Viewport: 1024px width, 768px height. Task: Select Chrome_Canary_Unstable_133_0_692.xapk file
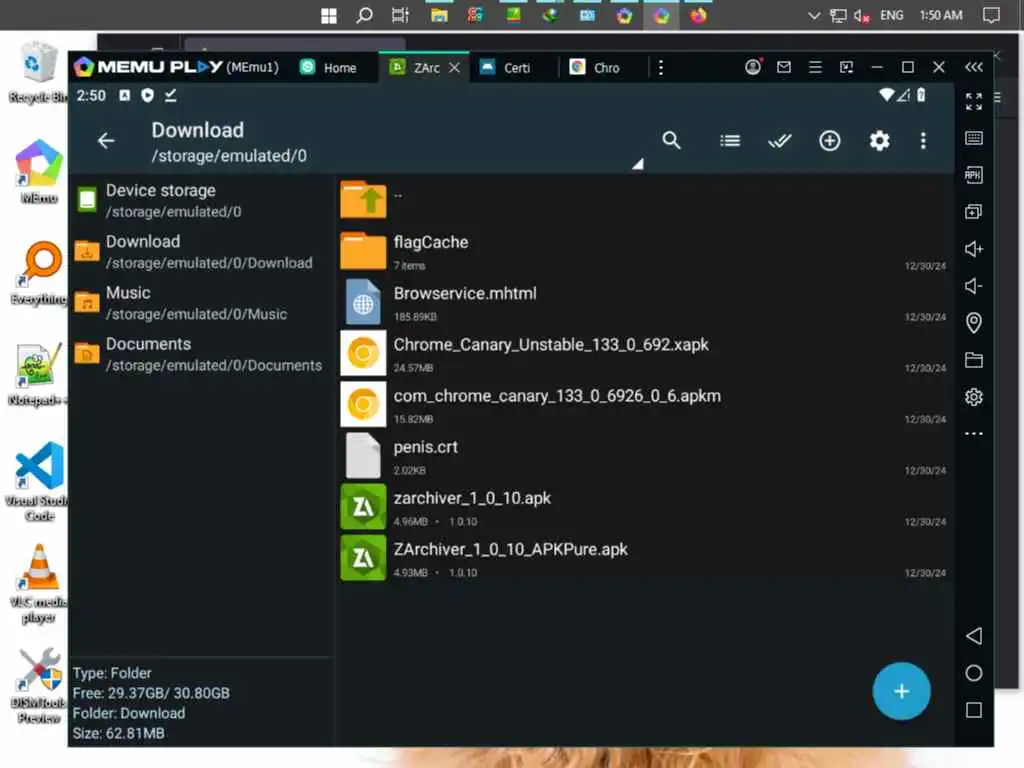point(643,353)
